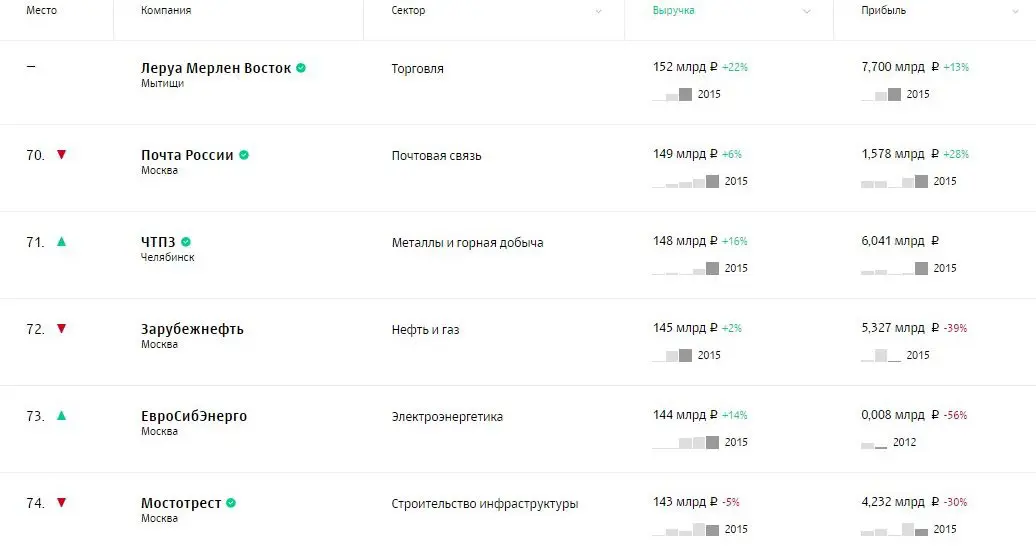Click the Компания column header
This screenshot has height=546, width=1036.
point(166,11)
